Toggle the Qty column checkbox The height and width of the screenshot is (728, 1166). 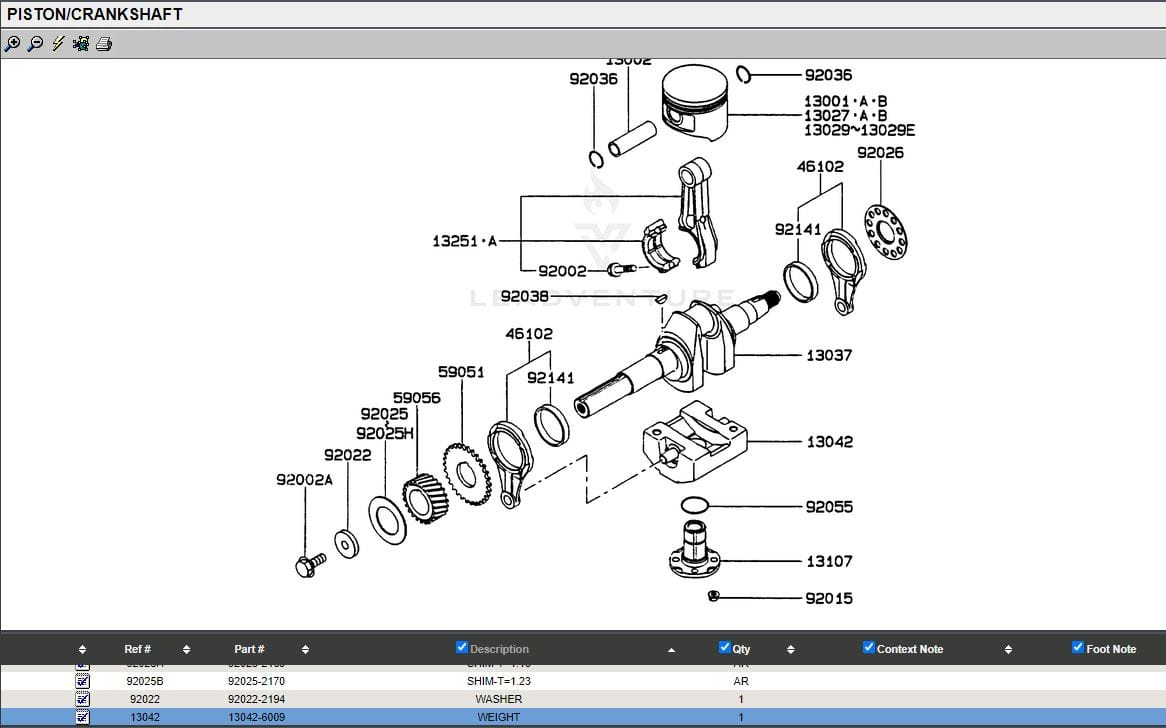[725, 648]
